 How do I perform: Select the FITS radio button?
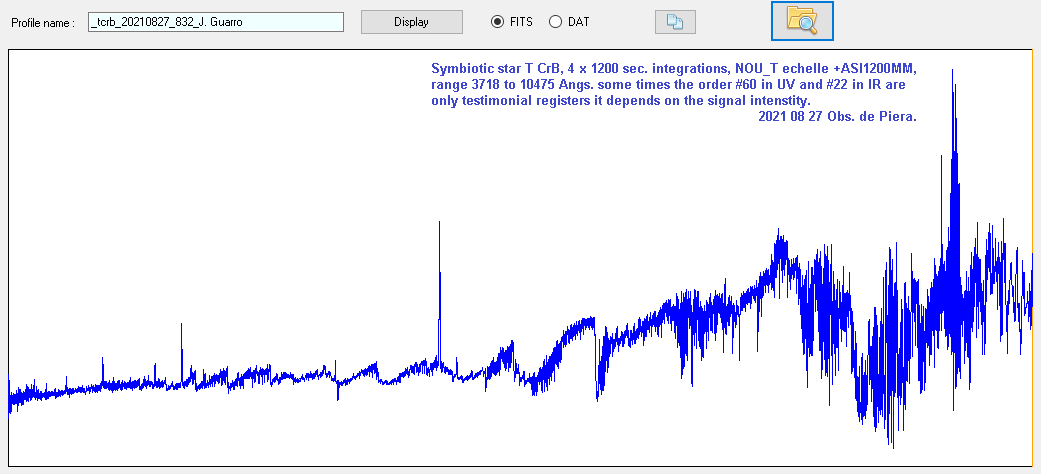point(497,22)
